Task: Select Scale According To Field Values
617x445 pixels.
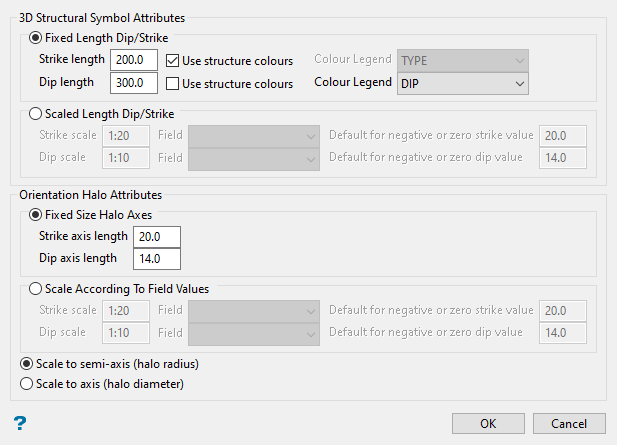Action: (x=38, y=290)
